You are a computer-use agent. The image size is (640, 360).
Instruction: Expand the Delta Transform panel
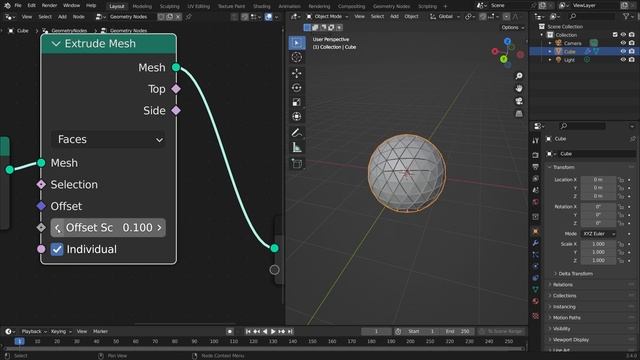coord(576,274)
